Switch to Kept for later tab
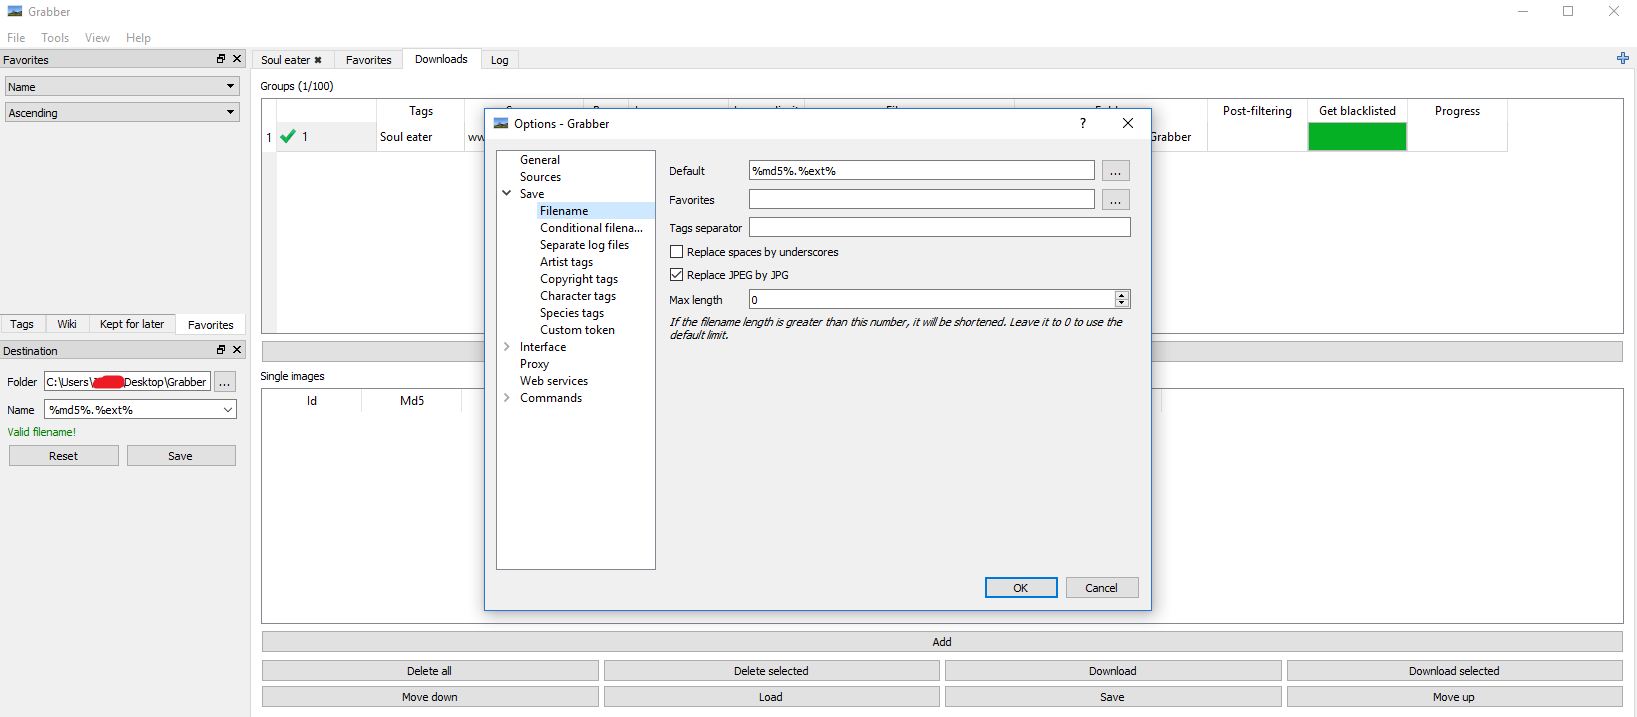Screen dimensions: 1637x717 (132, 324)
